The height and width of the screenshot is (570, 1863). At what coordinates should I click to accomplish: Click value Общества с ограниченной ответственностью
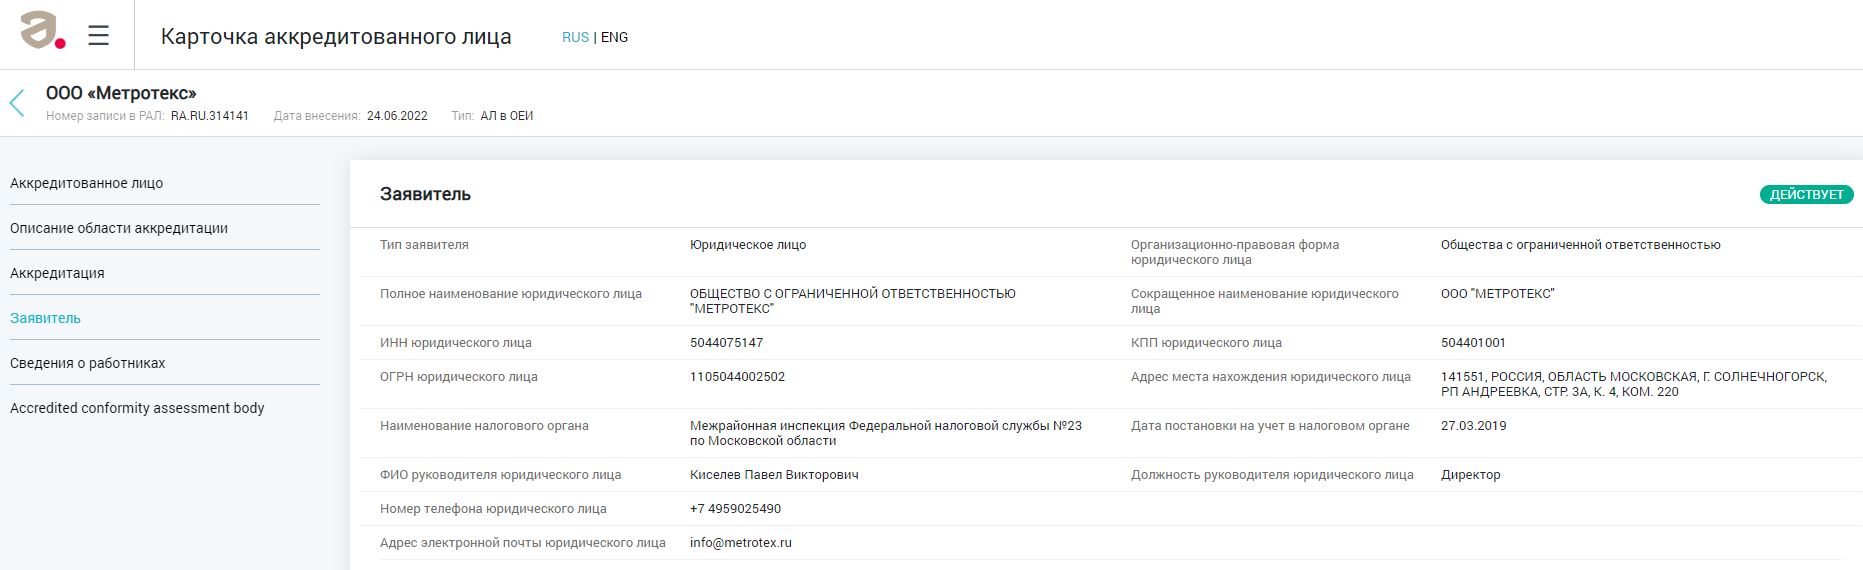point(1580,245)
